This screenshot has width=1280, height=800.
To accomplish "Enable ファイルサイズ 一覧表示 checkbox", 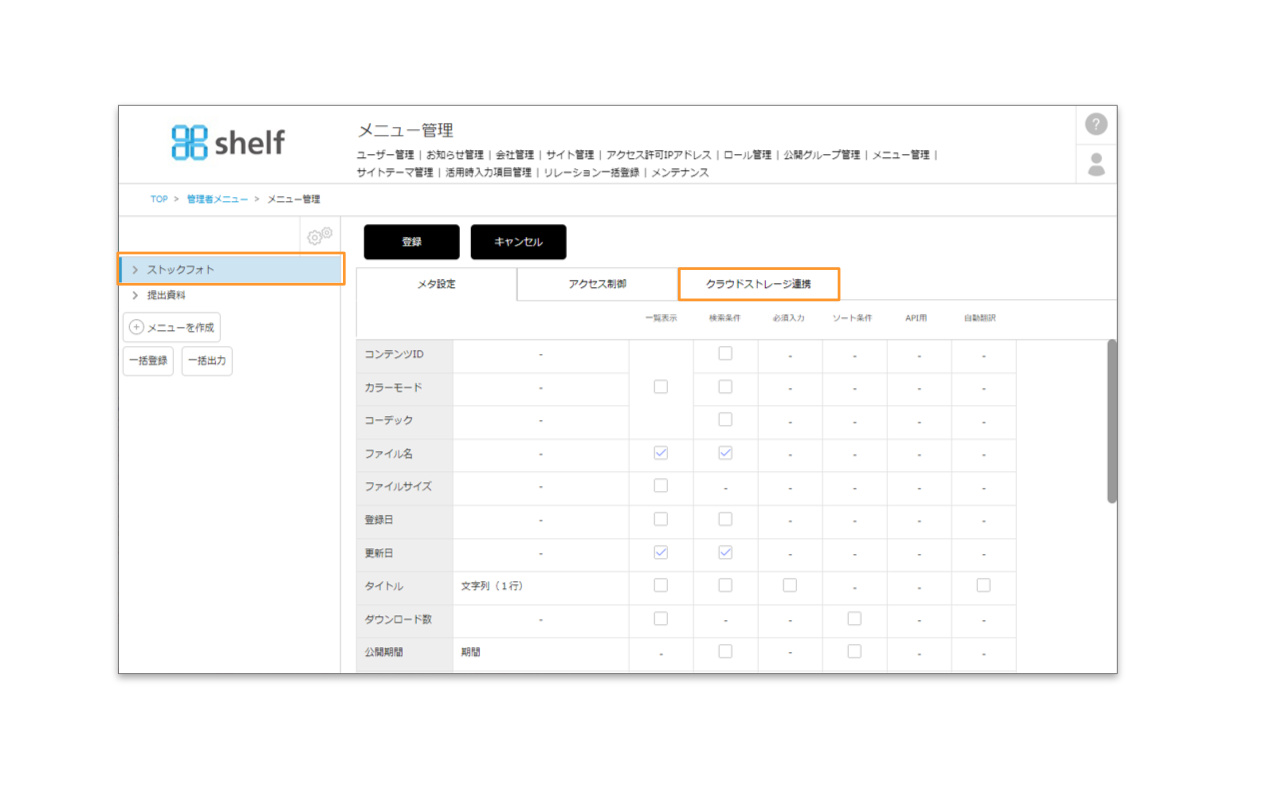I will (x=660, y=485).
